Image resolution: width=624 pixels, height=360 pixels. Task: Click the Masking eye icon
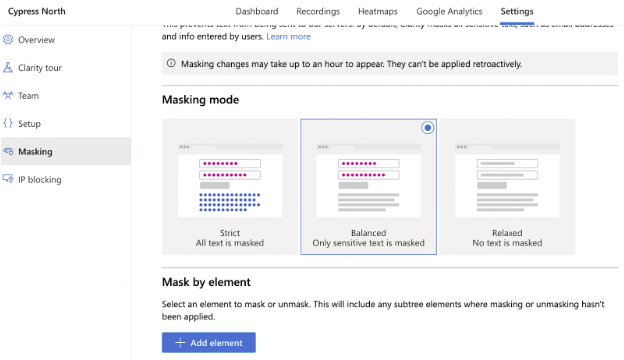(x=8, y=151)
